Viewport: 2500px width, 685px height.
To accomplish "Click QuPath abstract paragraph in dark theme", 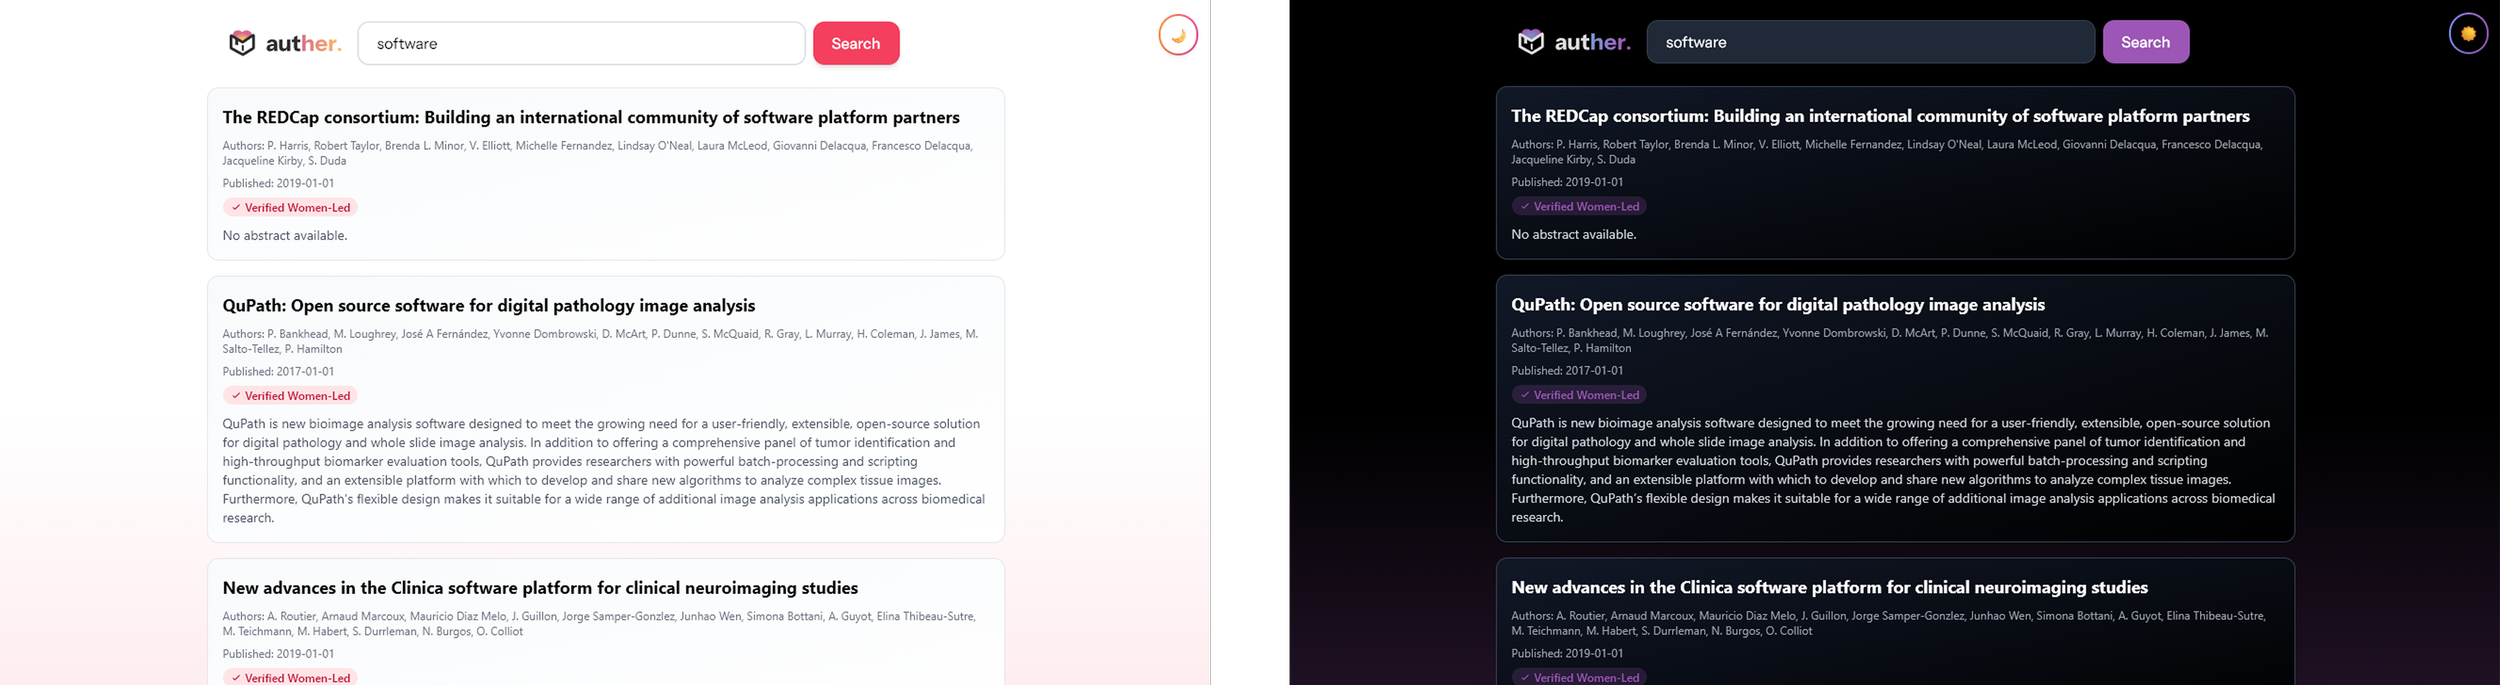I will (1892, 470).
